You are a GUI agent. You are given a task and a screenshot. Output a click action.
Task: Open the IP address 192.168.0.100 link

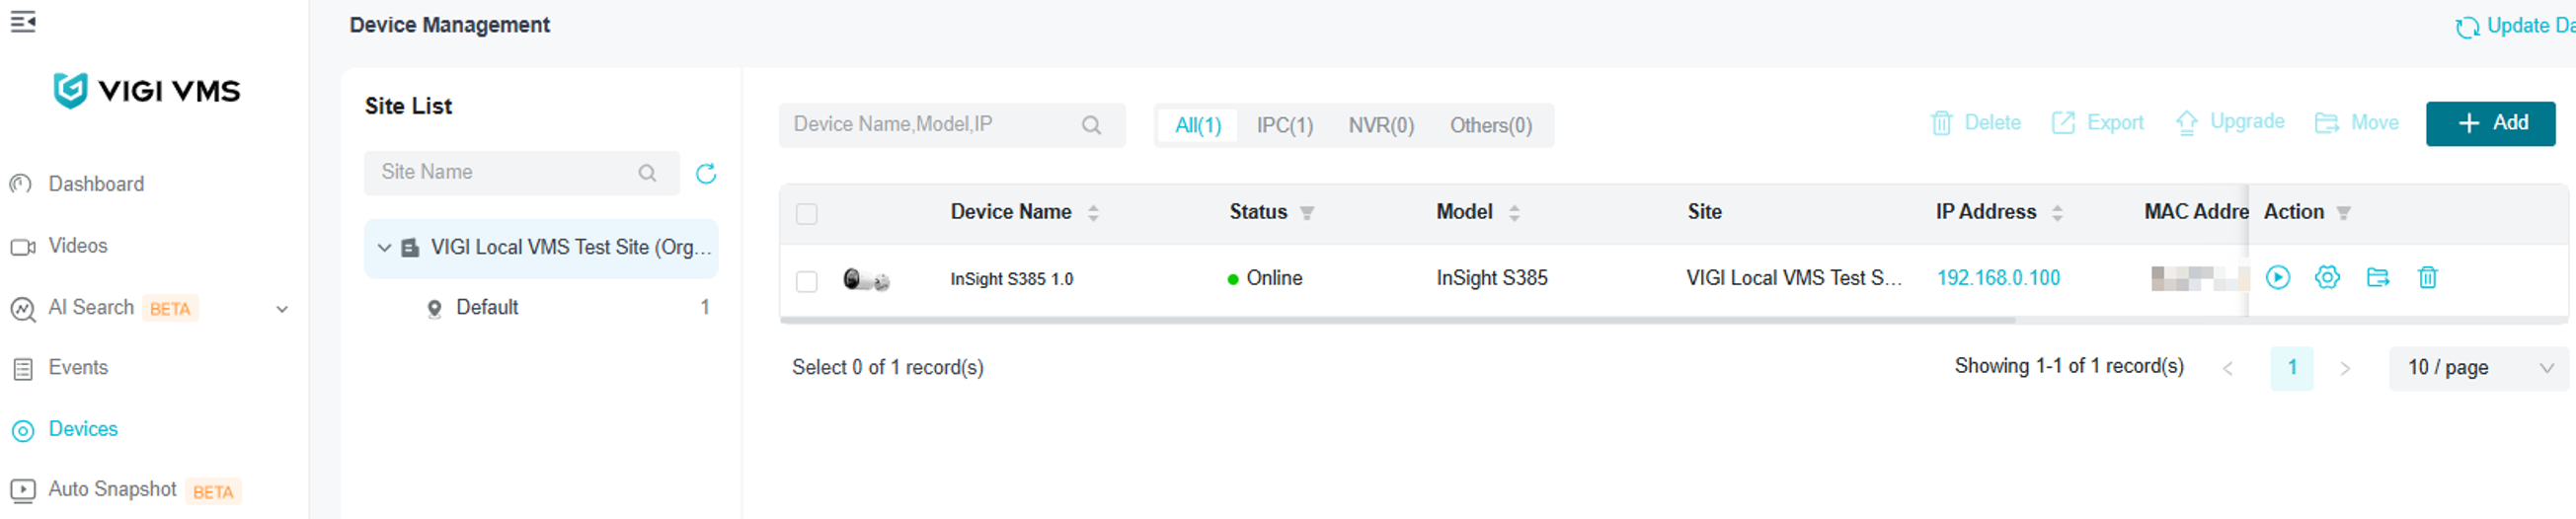tap(1998, 278)
